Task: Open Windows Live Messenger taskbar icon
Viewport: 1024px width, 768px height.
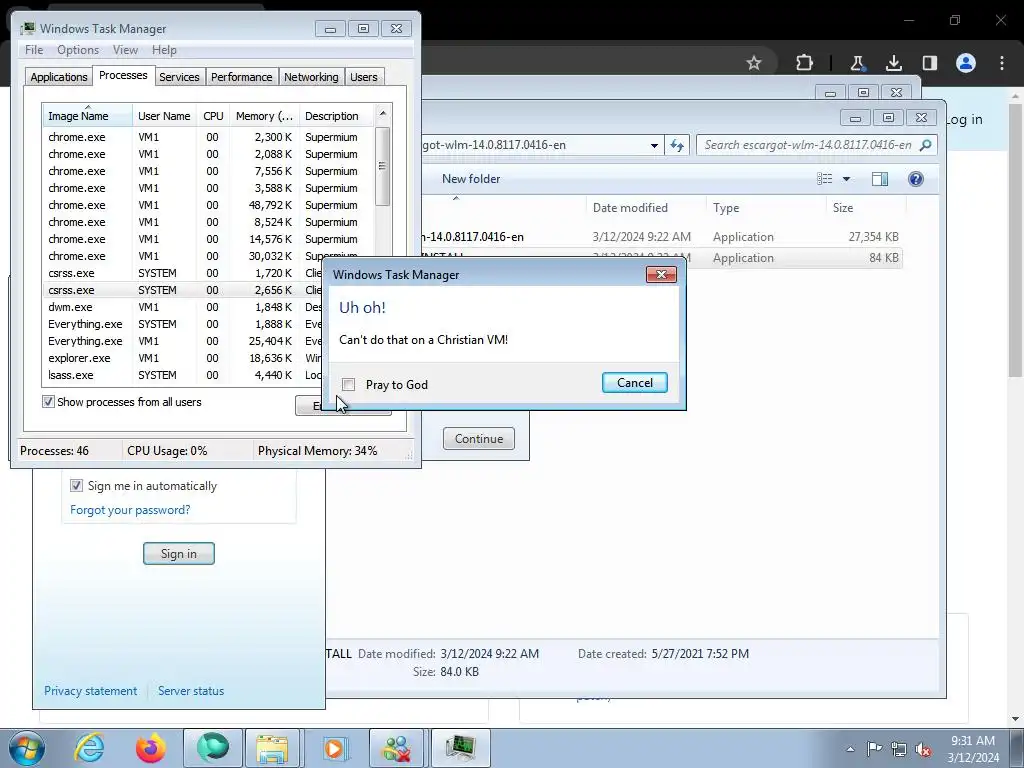Action: click(x=396, y=748)
